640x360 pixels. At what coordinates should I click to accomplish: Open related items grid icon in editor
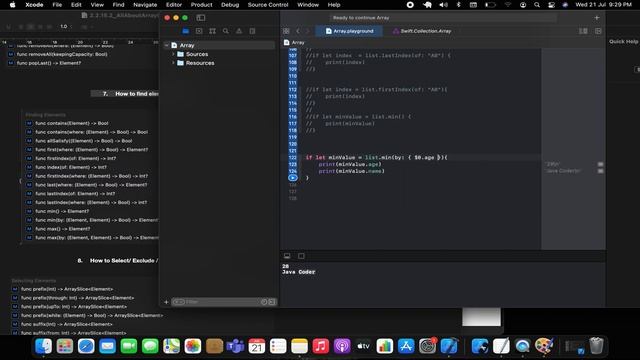[x=286, y=31]
